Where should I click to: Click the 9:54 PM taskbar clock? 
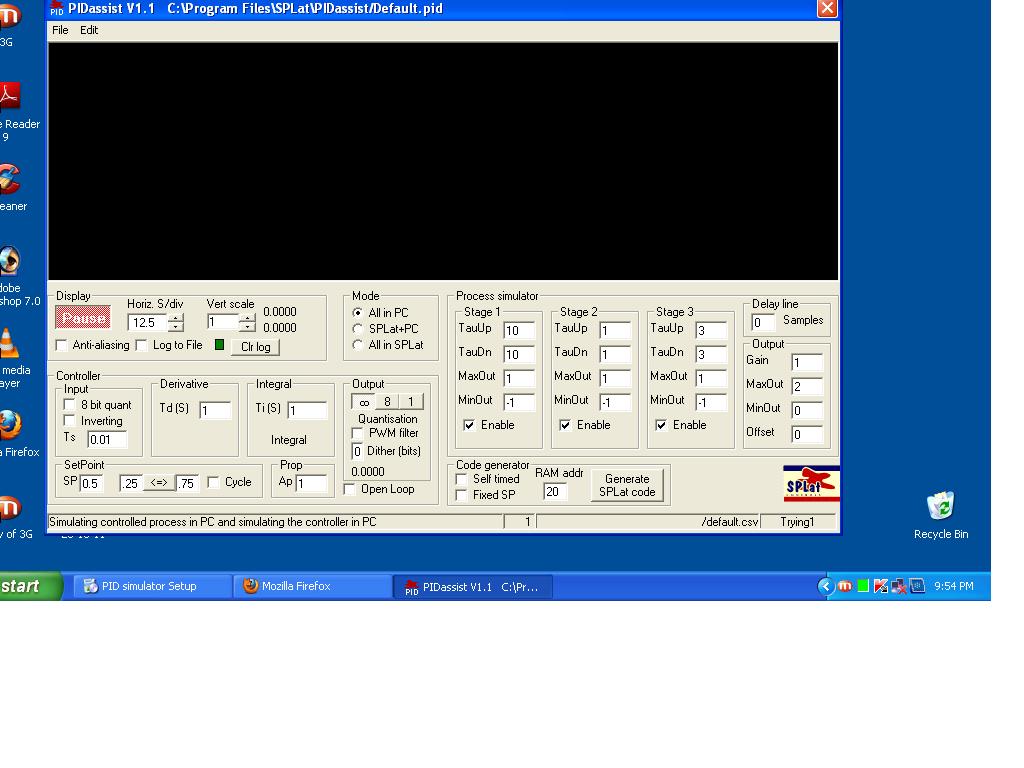coord(953,586)
